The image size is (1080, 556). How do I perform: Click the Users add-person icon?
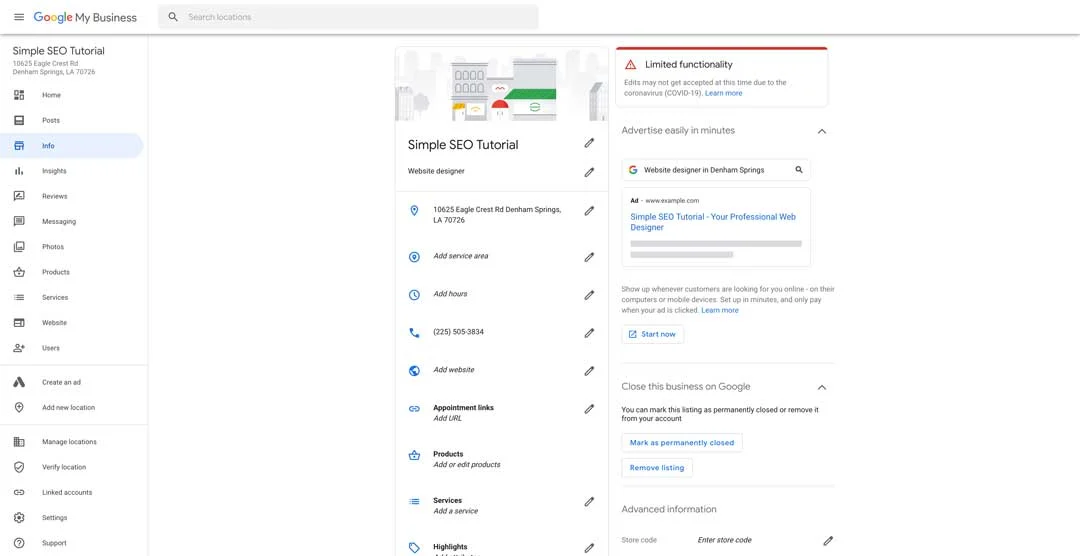(x=19, y=348)
